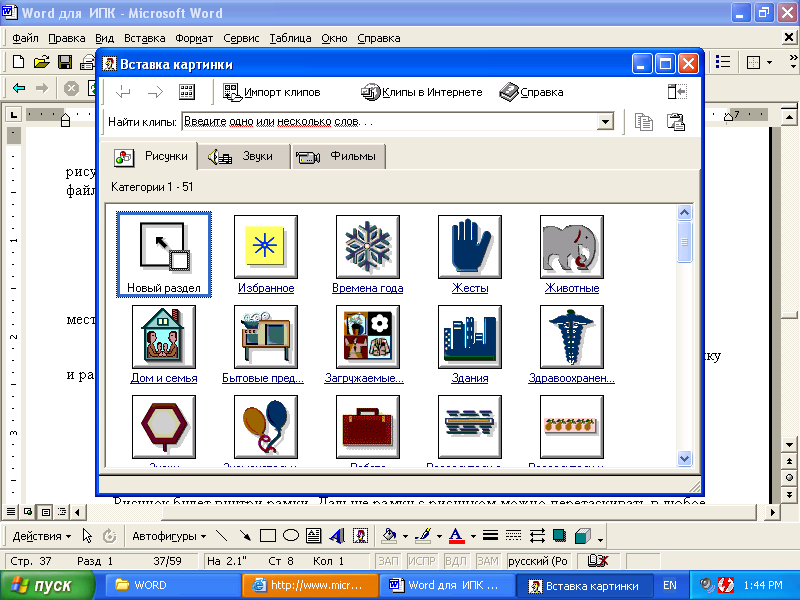Click the Line Color brush icon
The height and width of the screenshot is (600, 800).
click(x=423, y=535)
